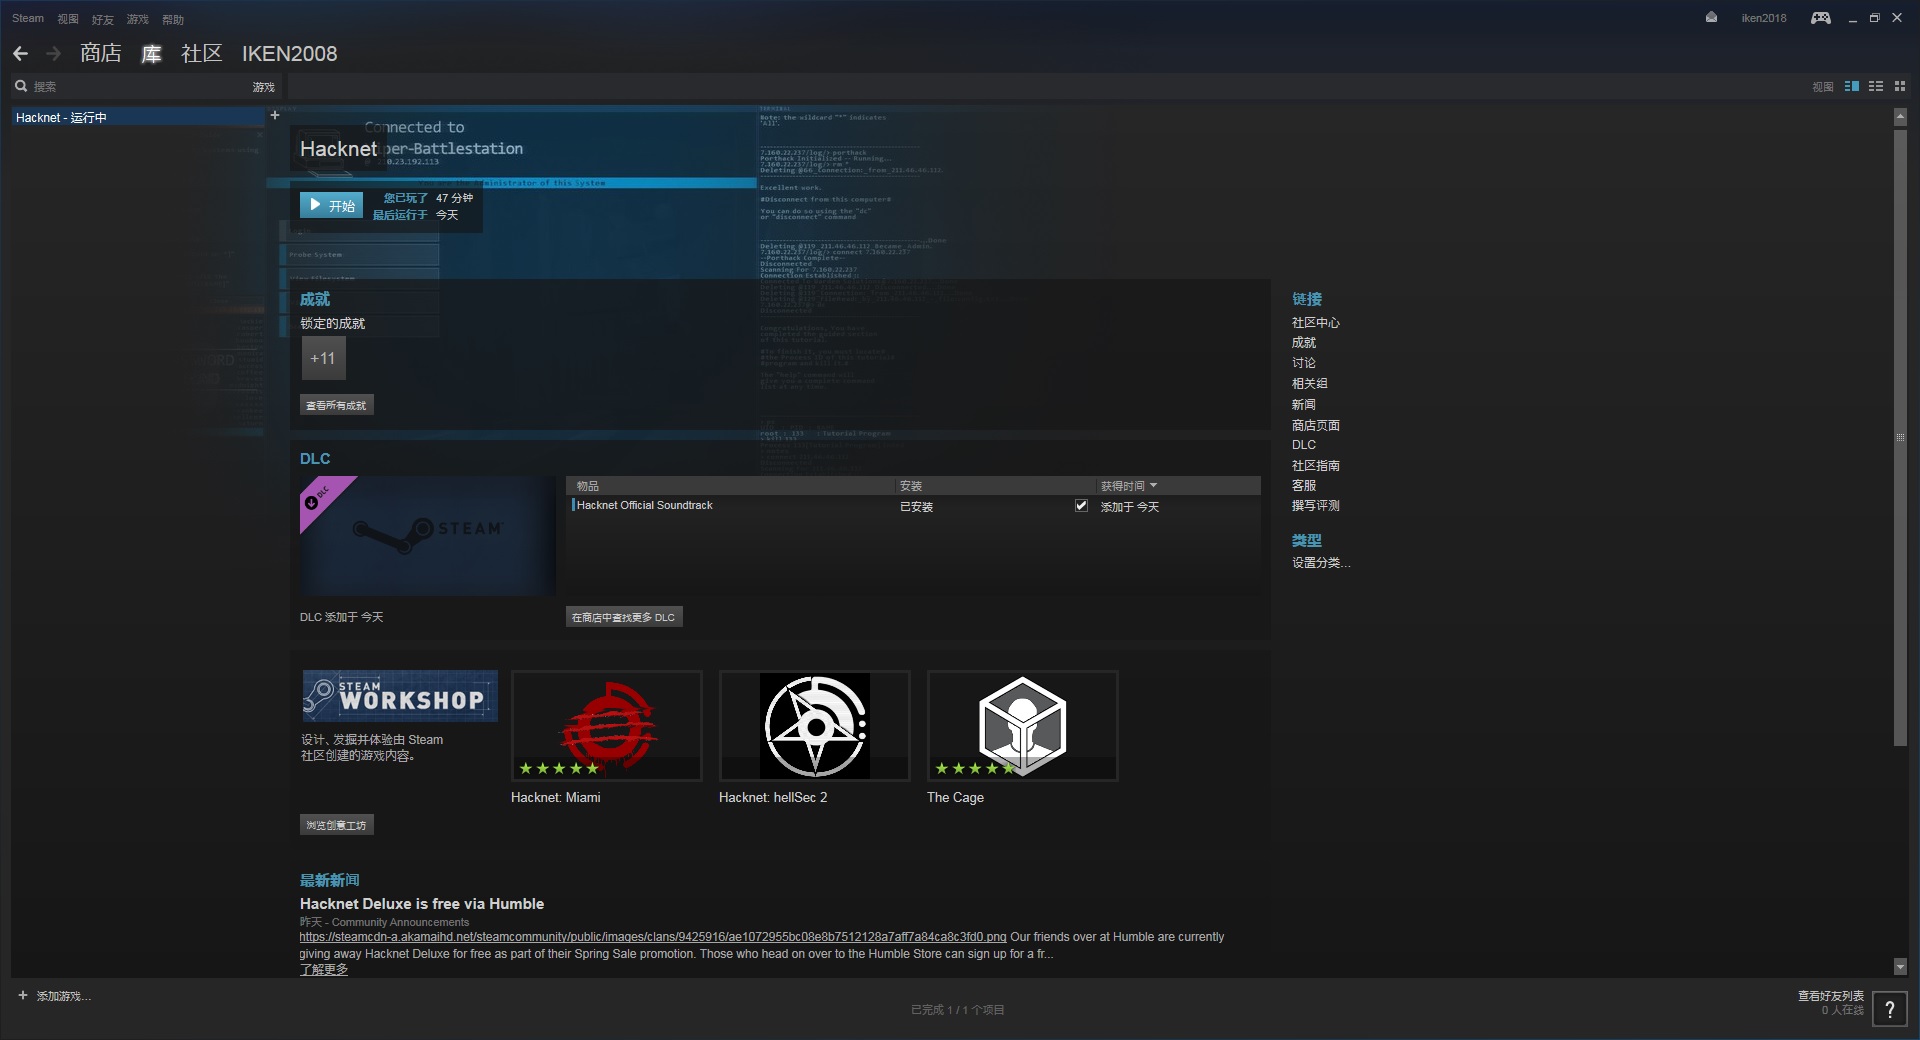Viewport: 1920px width, 1040px height.
Task: Open the notifications inbox icon
Action: tap(1711, 17)
